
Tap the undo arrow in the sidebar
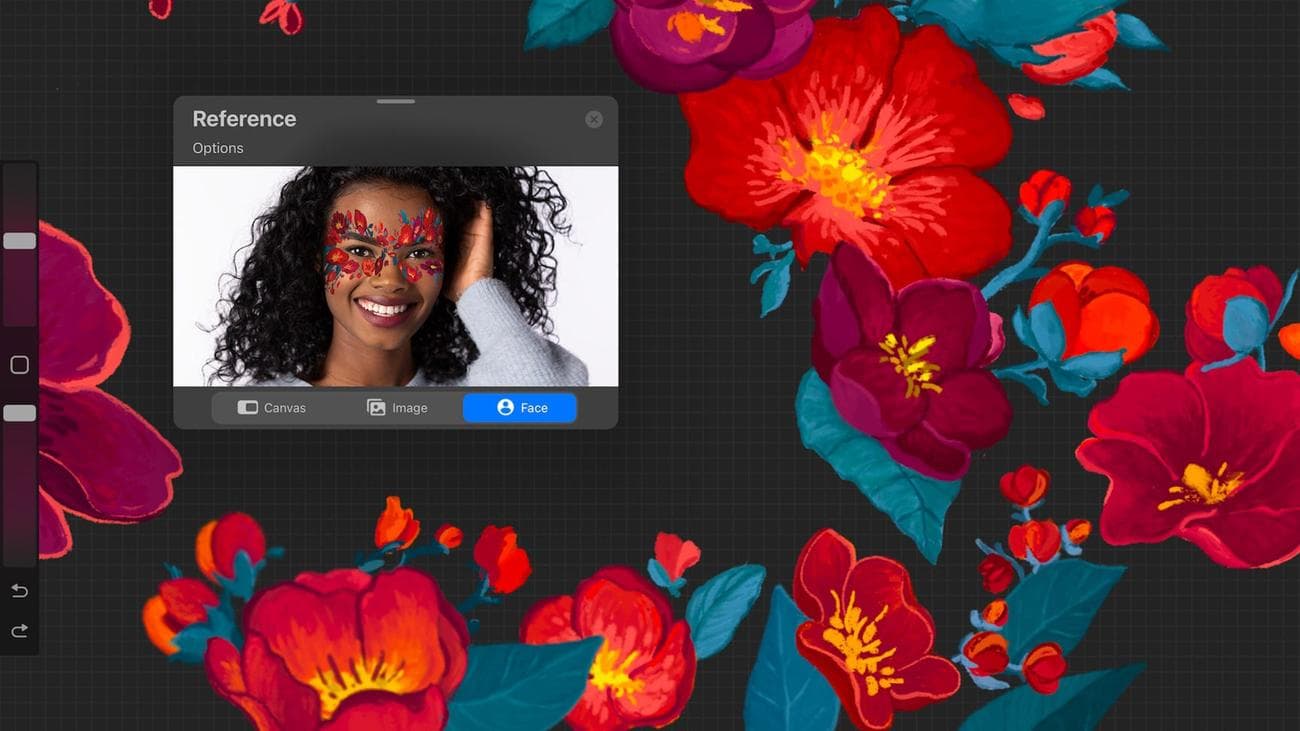pyautogui.click(x=19, y=591)
